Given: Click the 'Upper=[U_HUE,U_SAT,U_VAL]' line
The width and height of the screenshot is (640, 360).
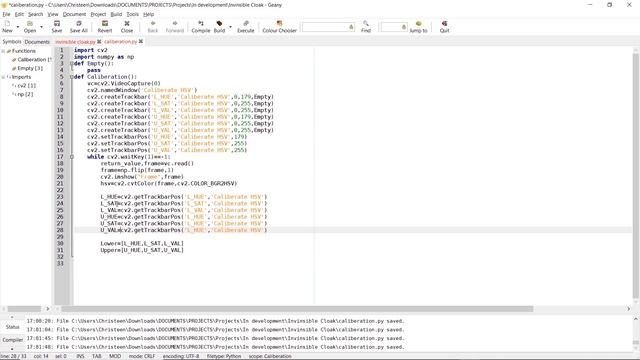Looking at the screenshot, I should [142, 250].
